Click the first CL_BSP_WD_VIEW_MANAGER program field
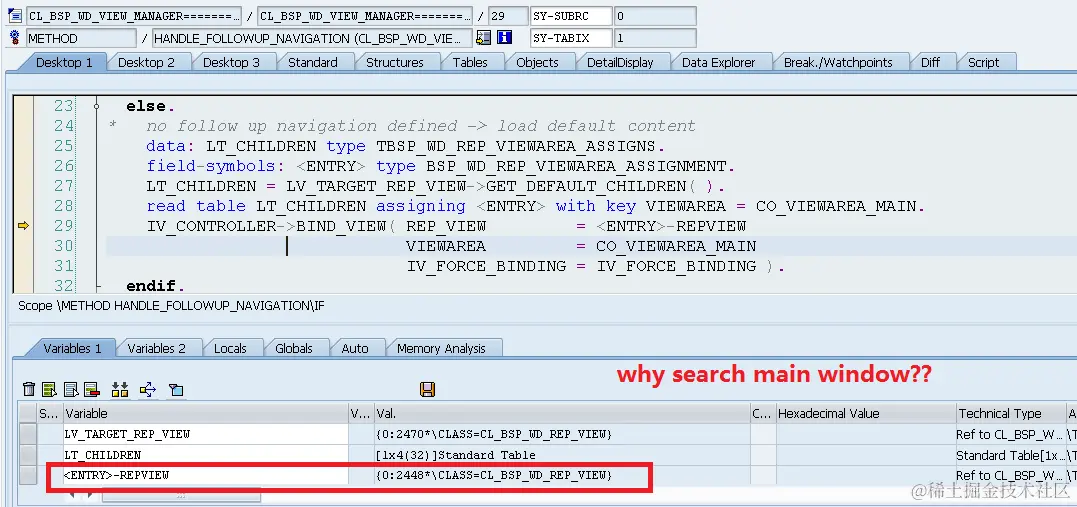 click(134, 16)
